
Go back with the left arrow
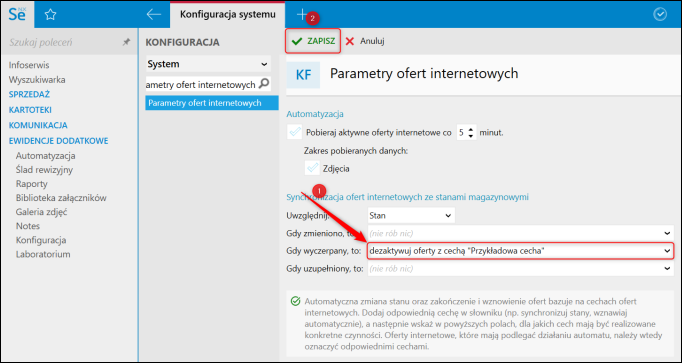click(154, 14)
